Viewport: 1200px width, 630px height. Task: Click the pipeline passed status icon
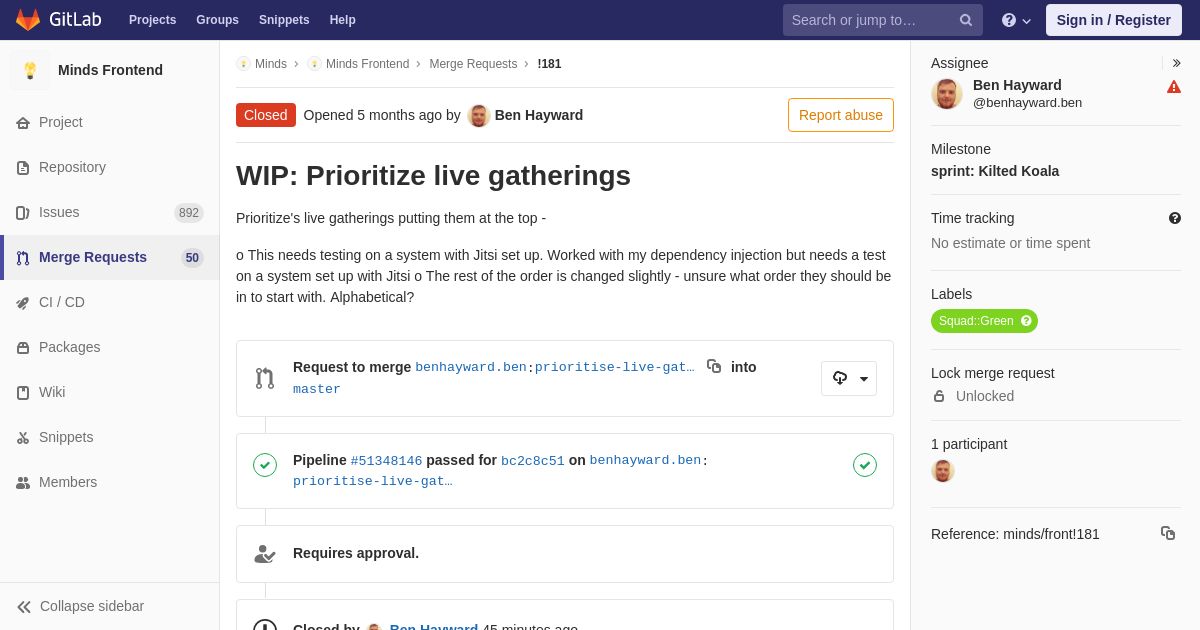pyautogui.click(x=265, y=465)
